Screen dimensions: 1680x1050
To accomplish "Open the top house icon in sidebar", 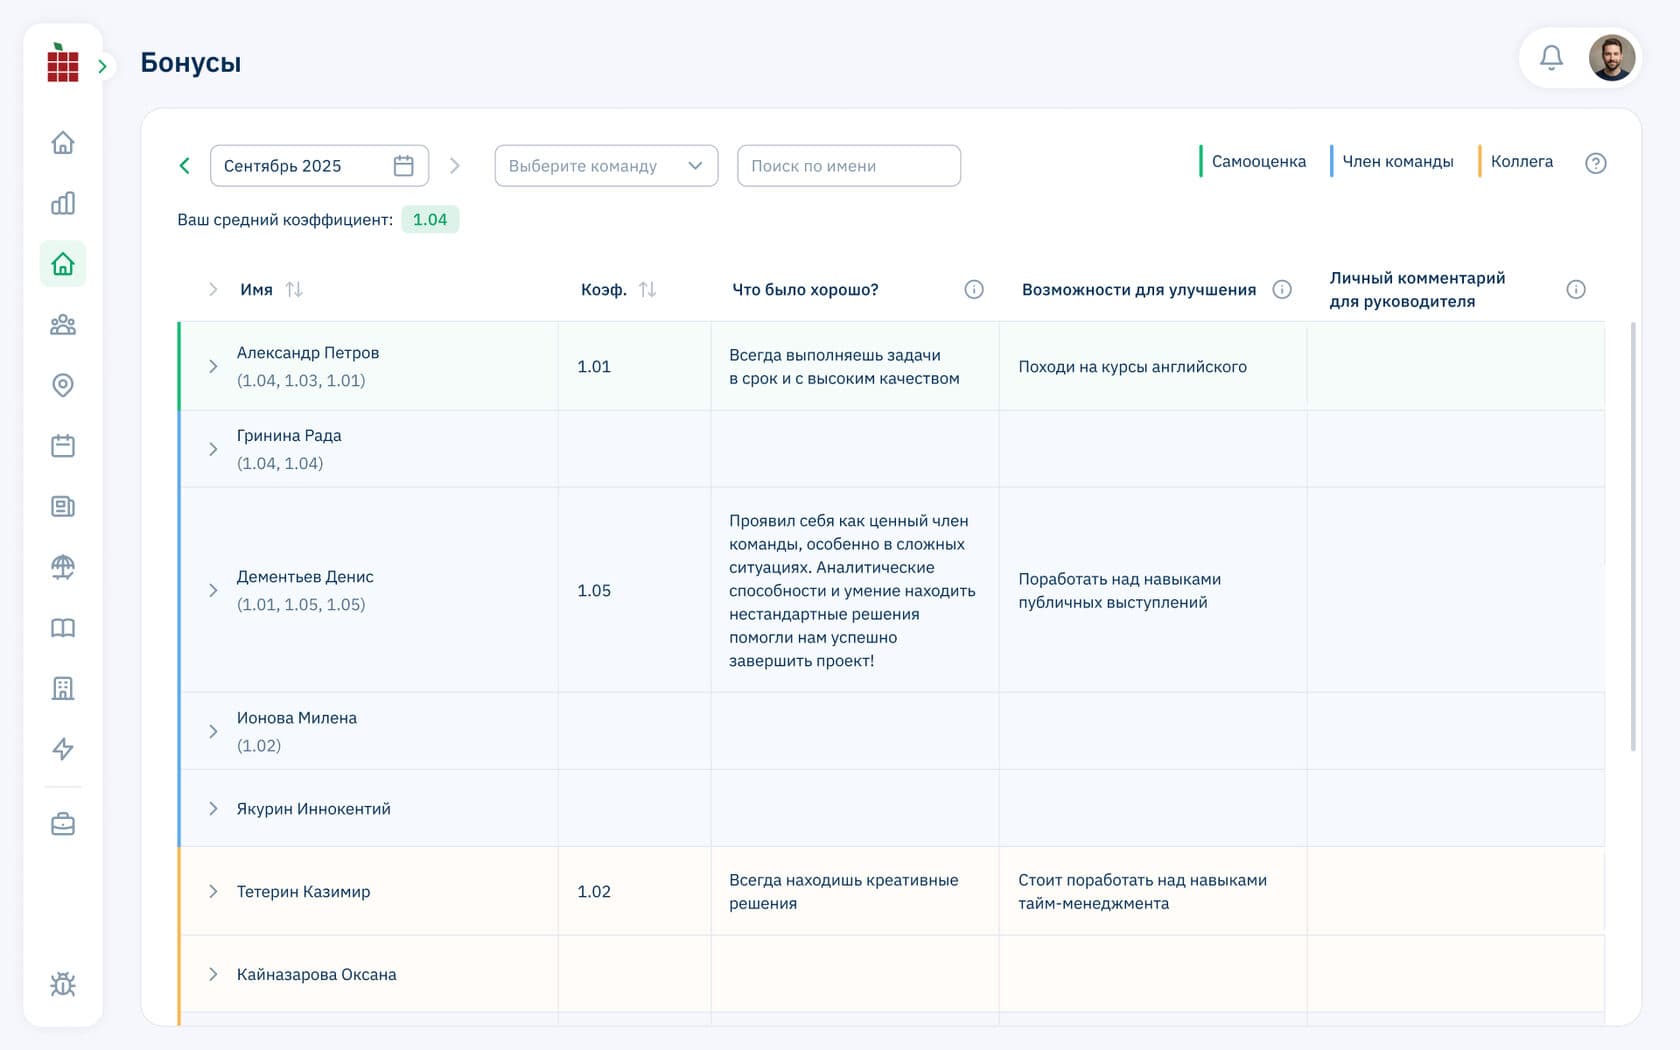I will point(63,143).
